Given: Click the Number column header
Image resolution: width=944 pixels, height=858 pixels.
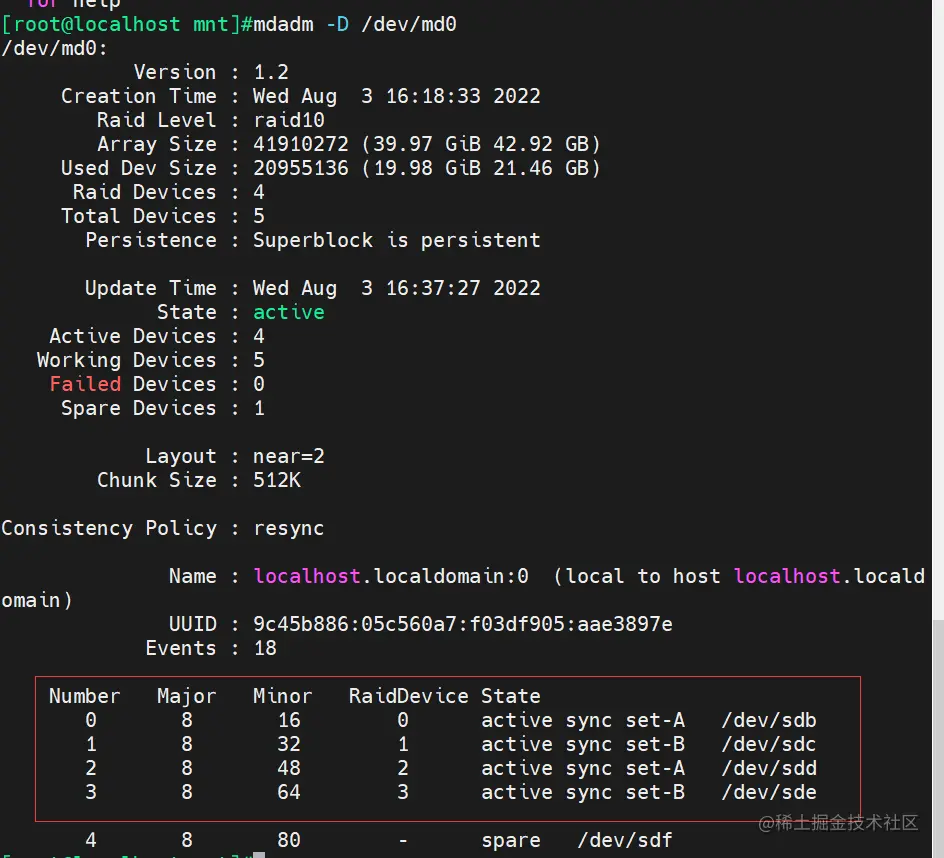Looking at the screenshot, I should (84, 696).
